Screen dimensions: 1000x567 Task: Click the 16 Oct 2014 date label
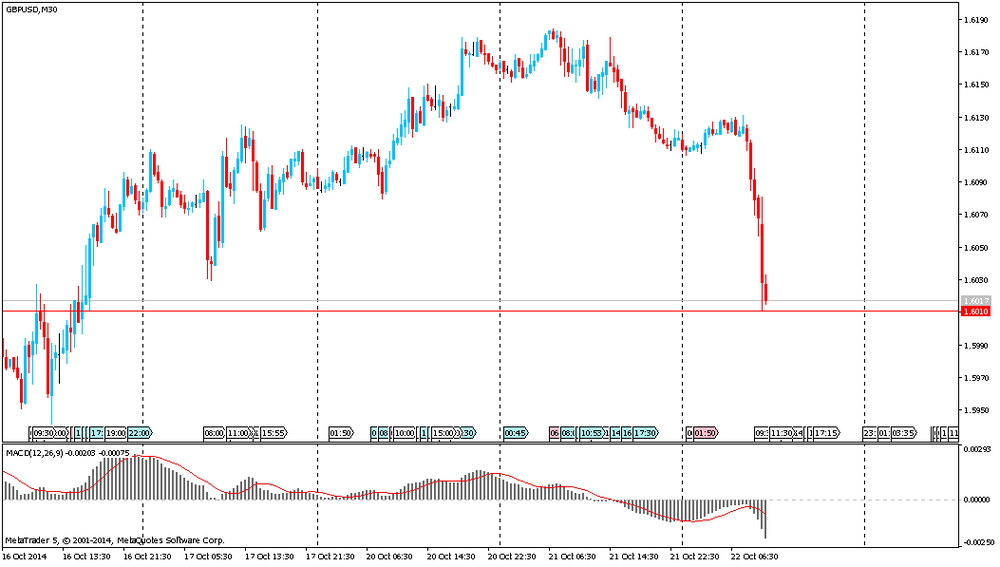coord(24,556)
